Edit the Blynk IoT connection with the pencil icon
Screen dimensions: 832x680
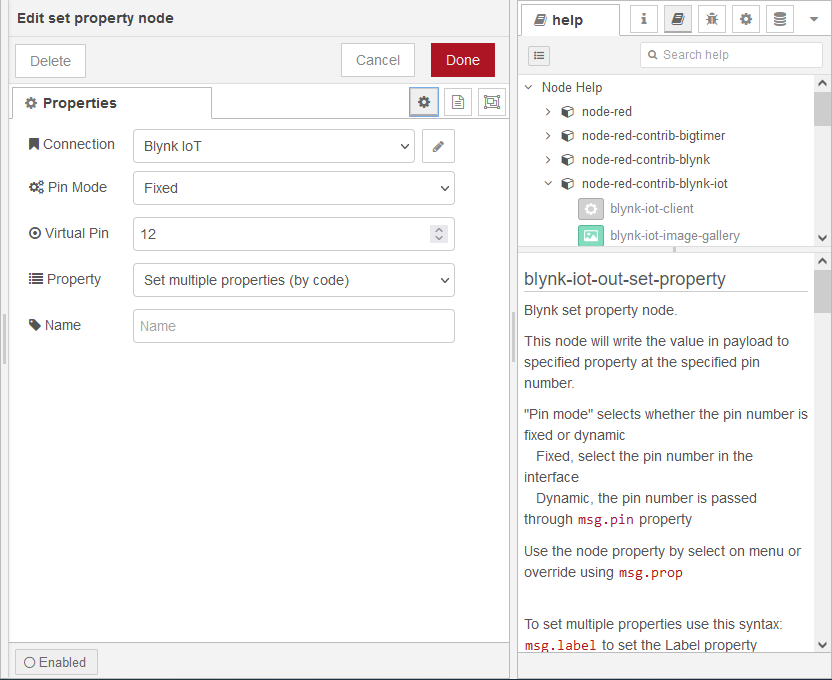[438, 146]
